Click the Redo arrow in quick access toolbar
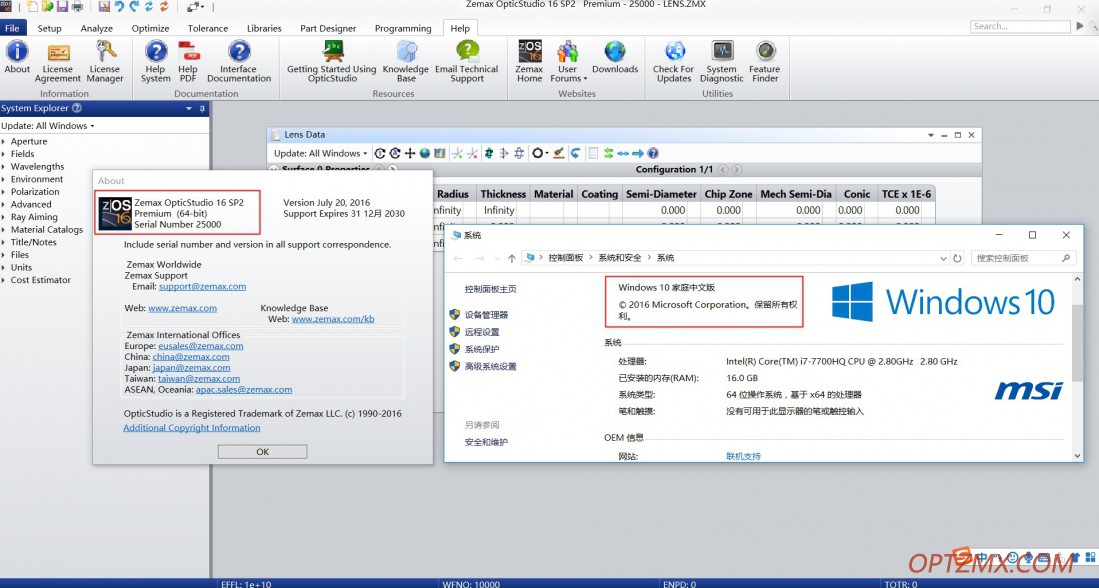 pos(134,7)
